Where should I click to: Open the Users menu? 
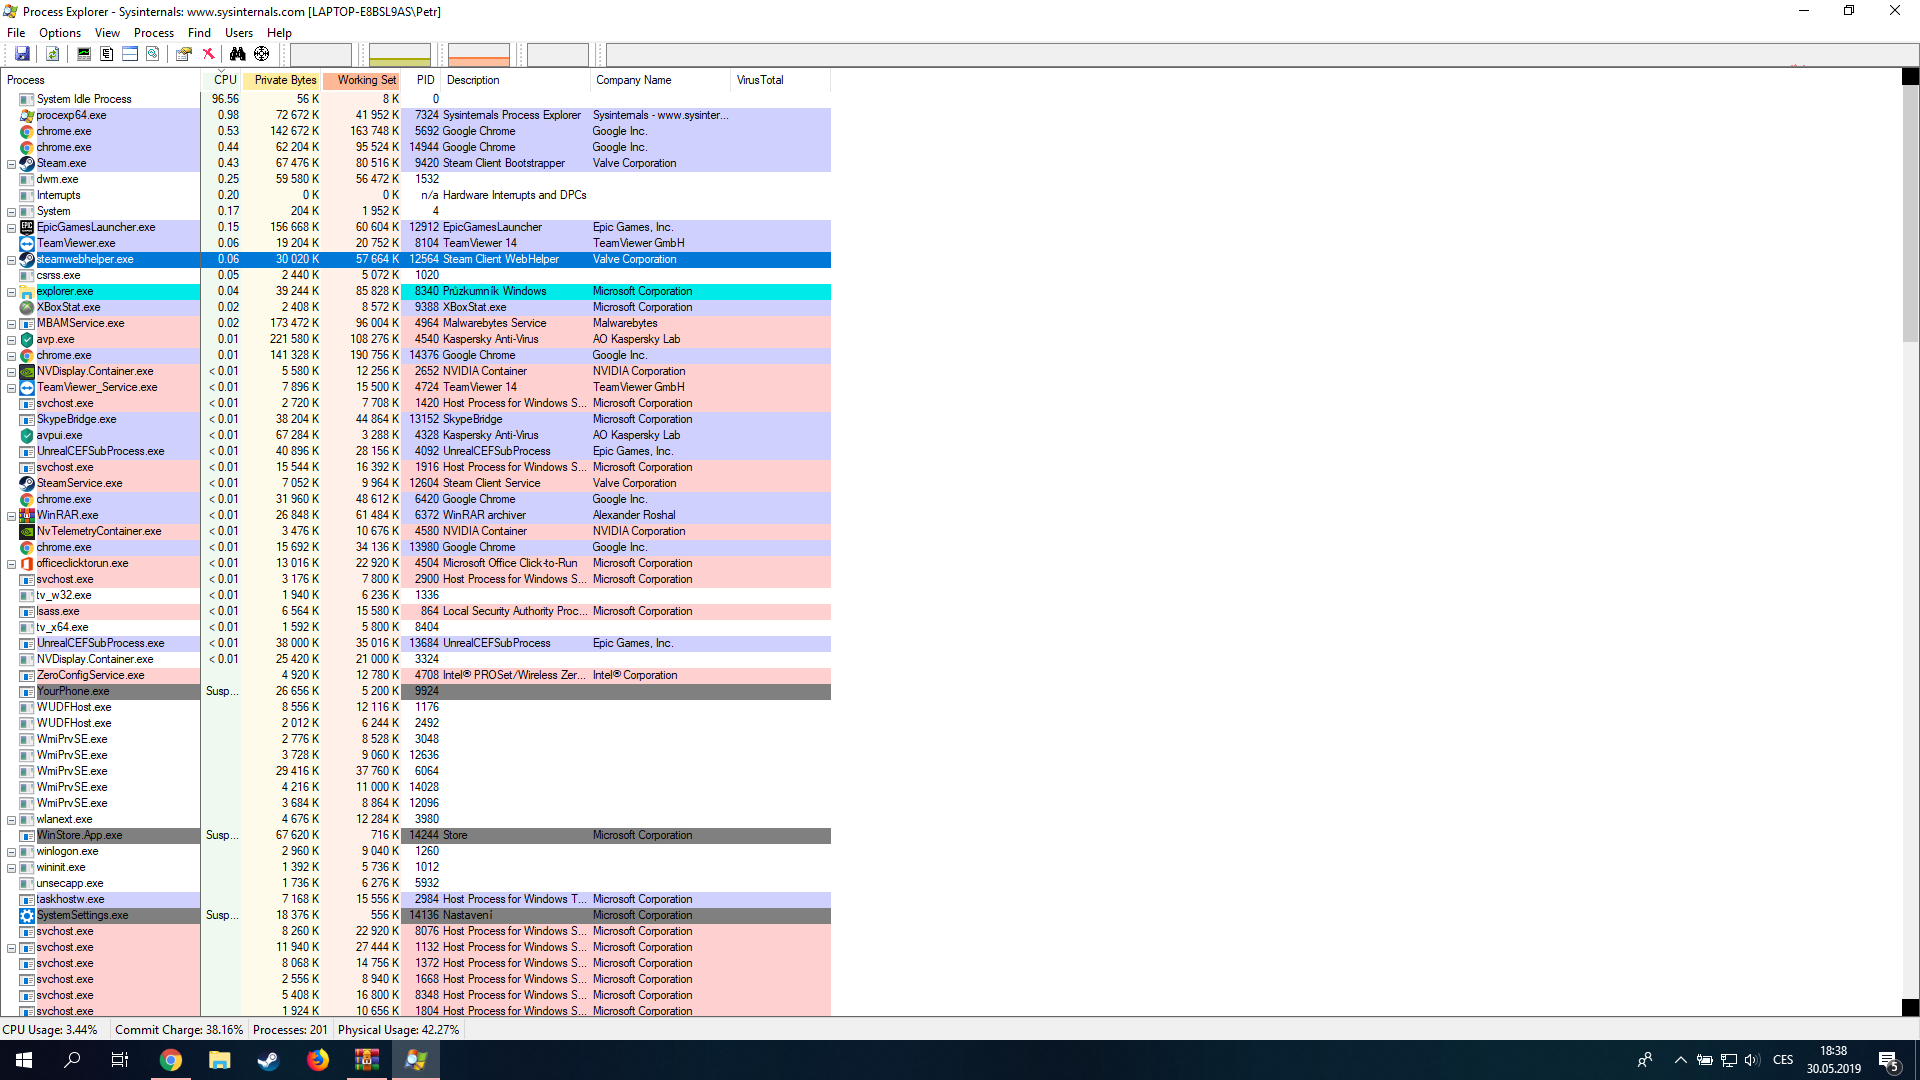[239, 33]
